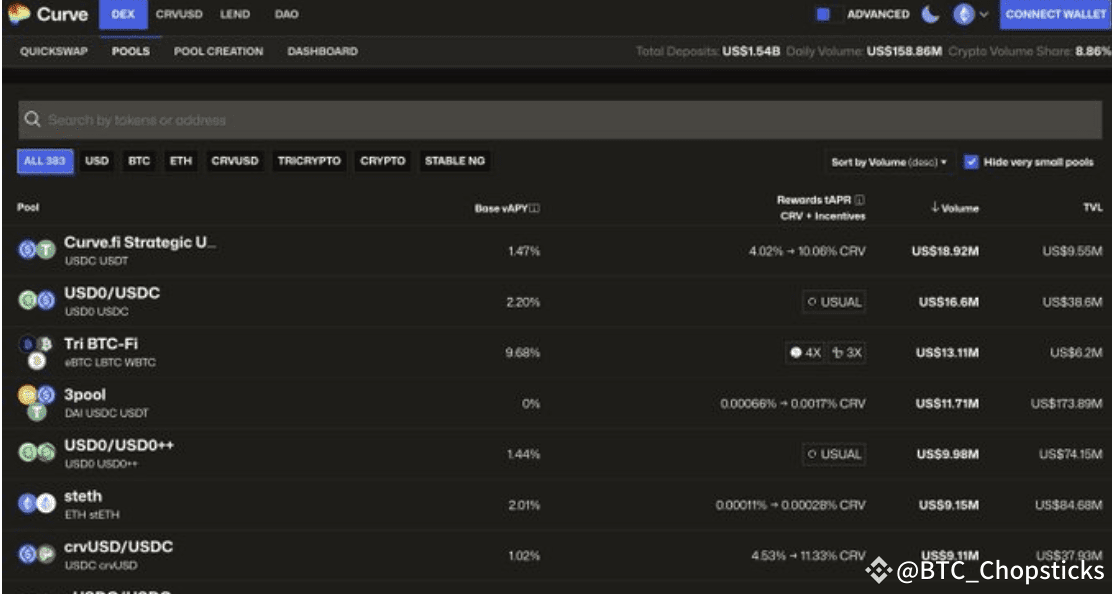The height and width of the screenshot is (594, 1112).
Task: Open the Ethereum network selector icon
Action: [x=963, y=14]
